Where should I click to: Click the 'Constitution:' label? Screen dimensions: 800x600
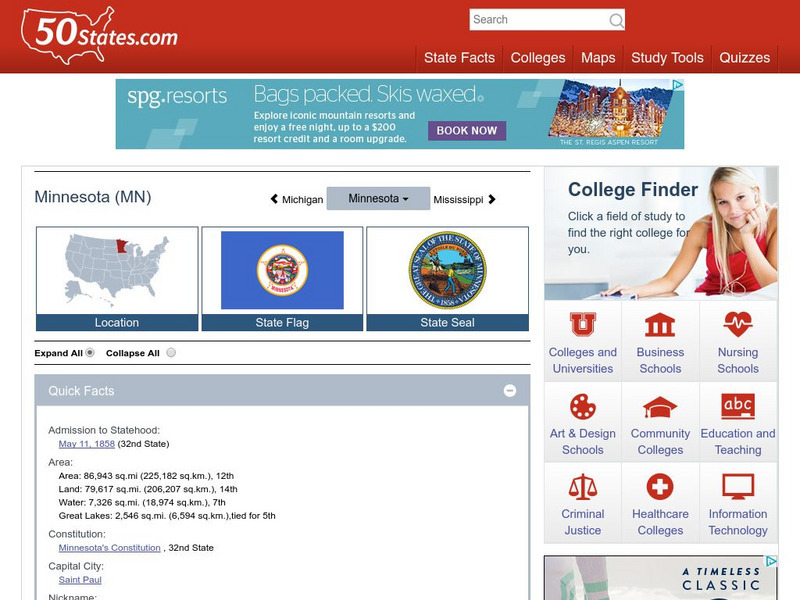(77, 534)
